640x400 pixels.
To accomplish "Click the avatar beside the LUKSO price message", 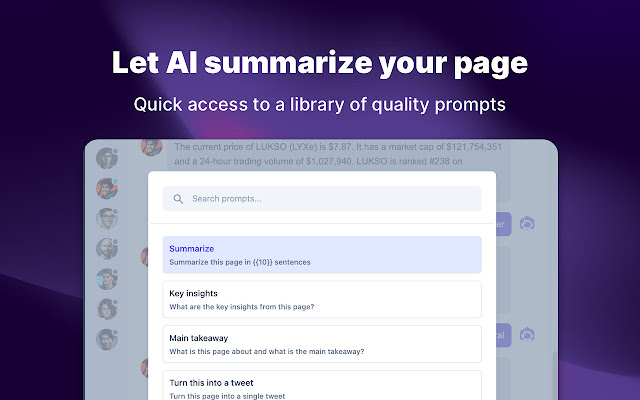I will [151, 147].
